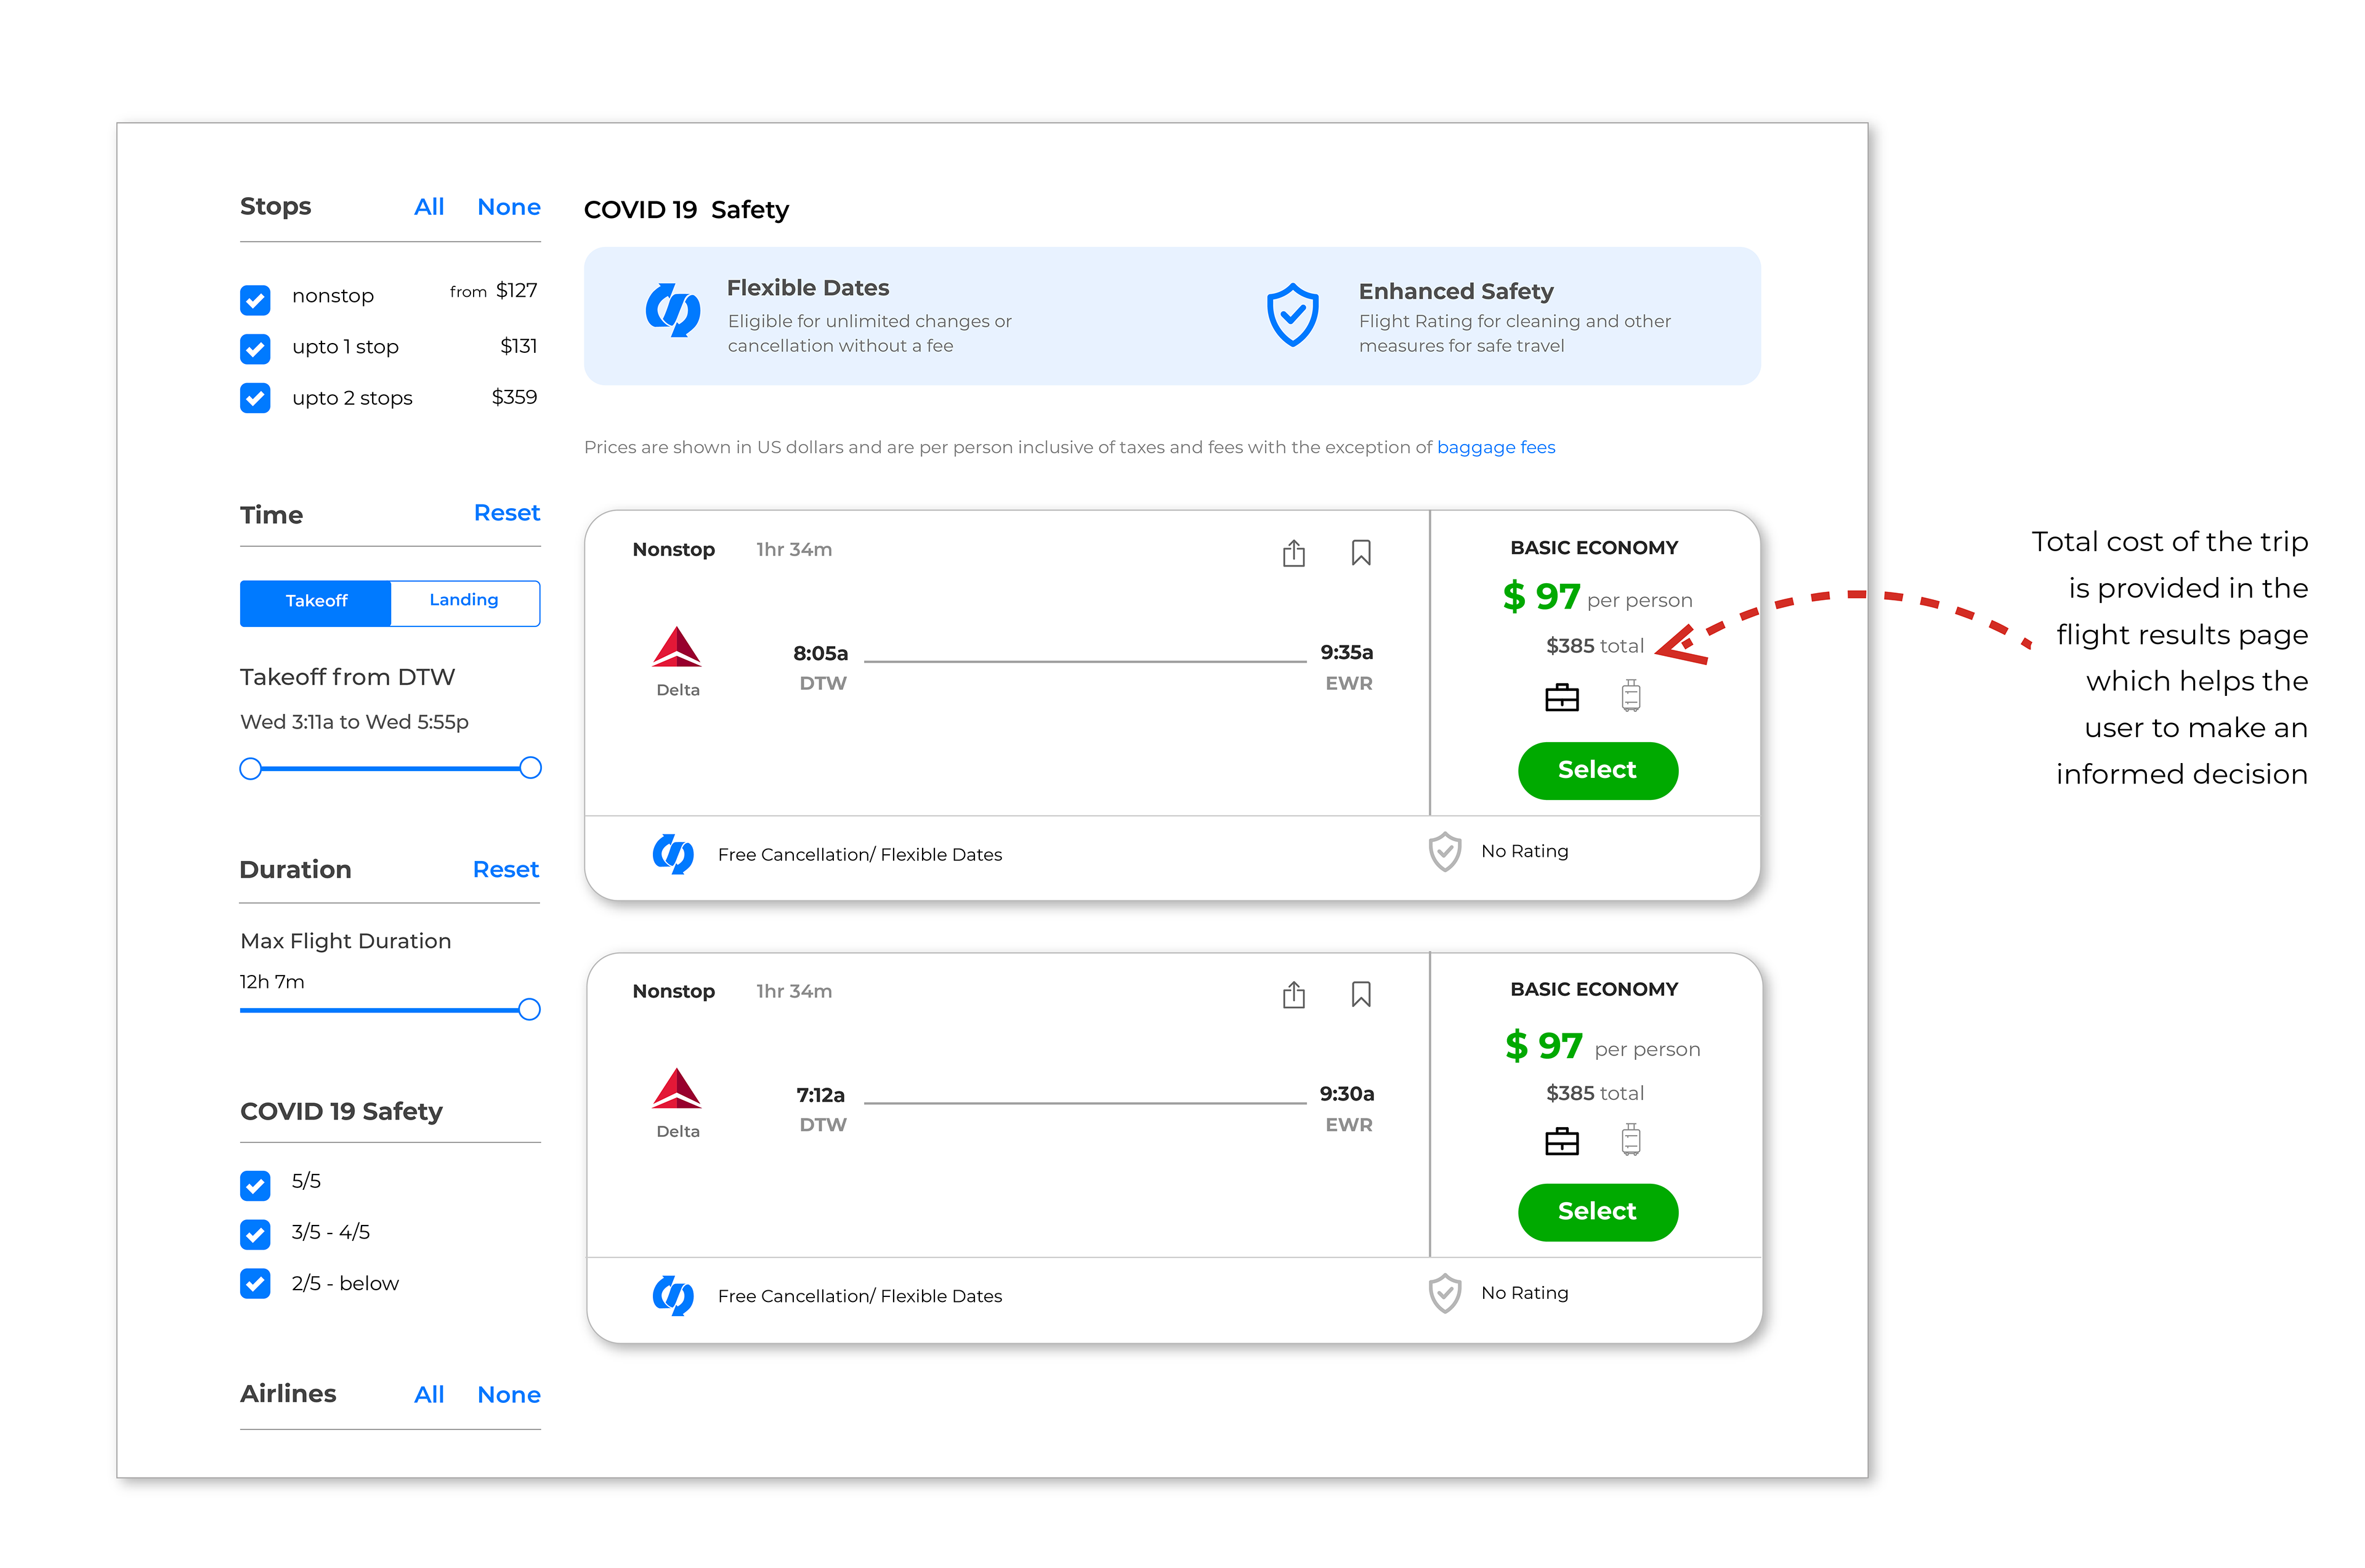
Task: Select the 7:12a Delta flight
Action: click(1597, 1212)
